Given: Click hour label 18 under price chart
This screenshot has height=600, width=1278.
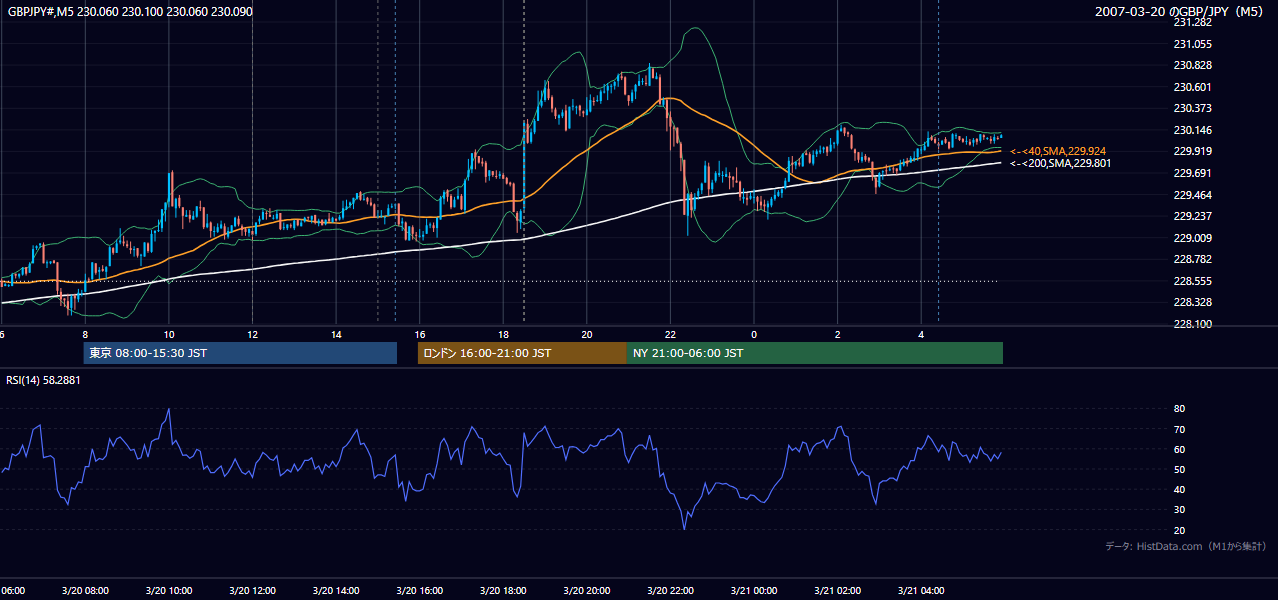Looking at the screenshot, I should tap(504, 335).
